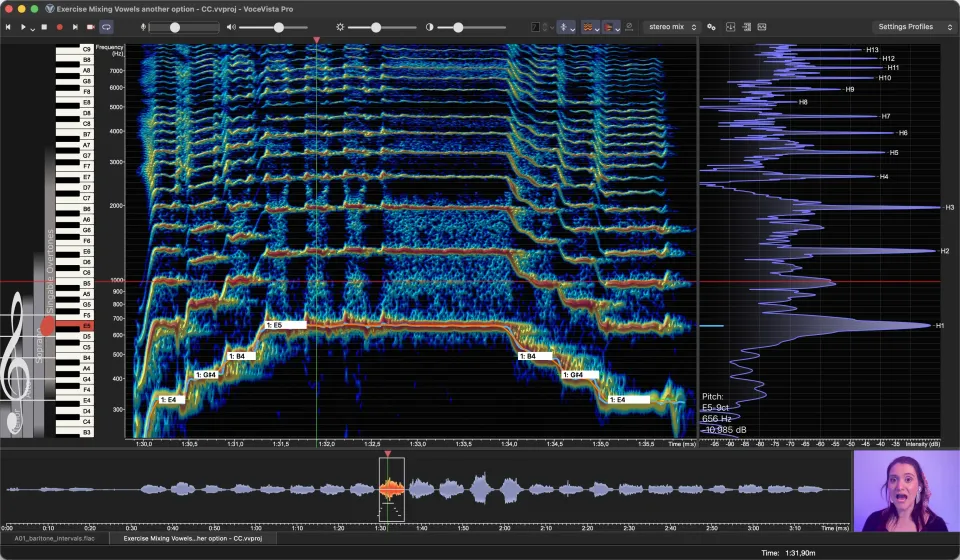960x560 pixels.
Task: Click the microphone input icon
Action: [x=143, y=27]
